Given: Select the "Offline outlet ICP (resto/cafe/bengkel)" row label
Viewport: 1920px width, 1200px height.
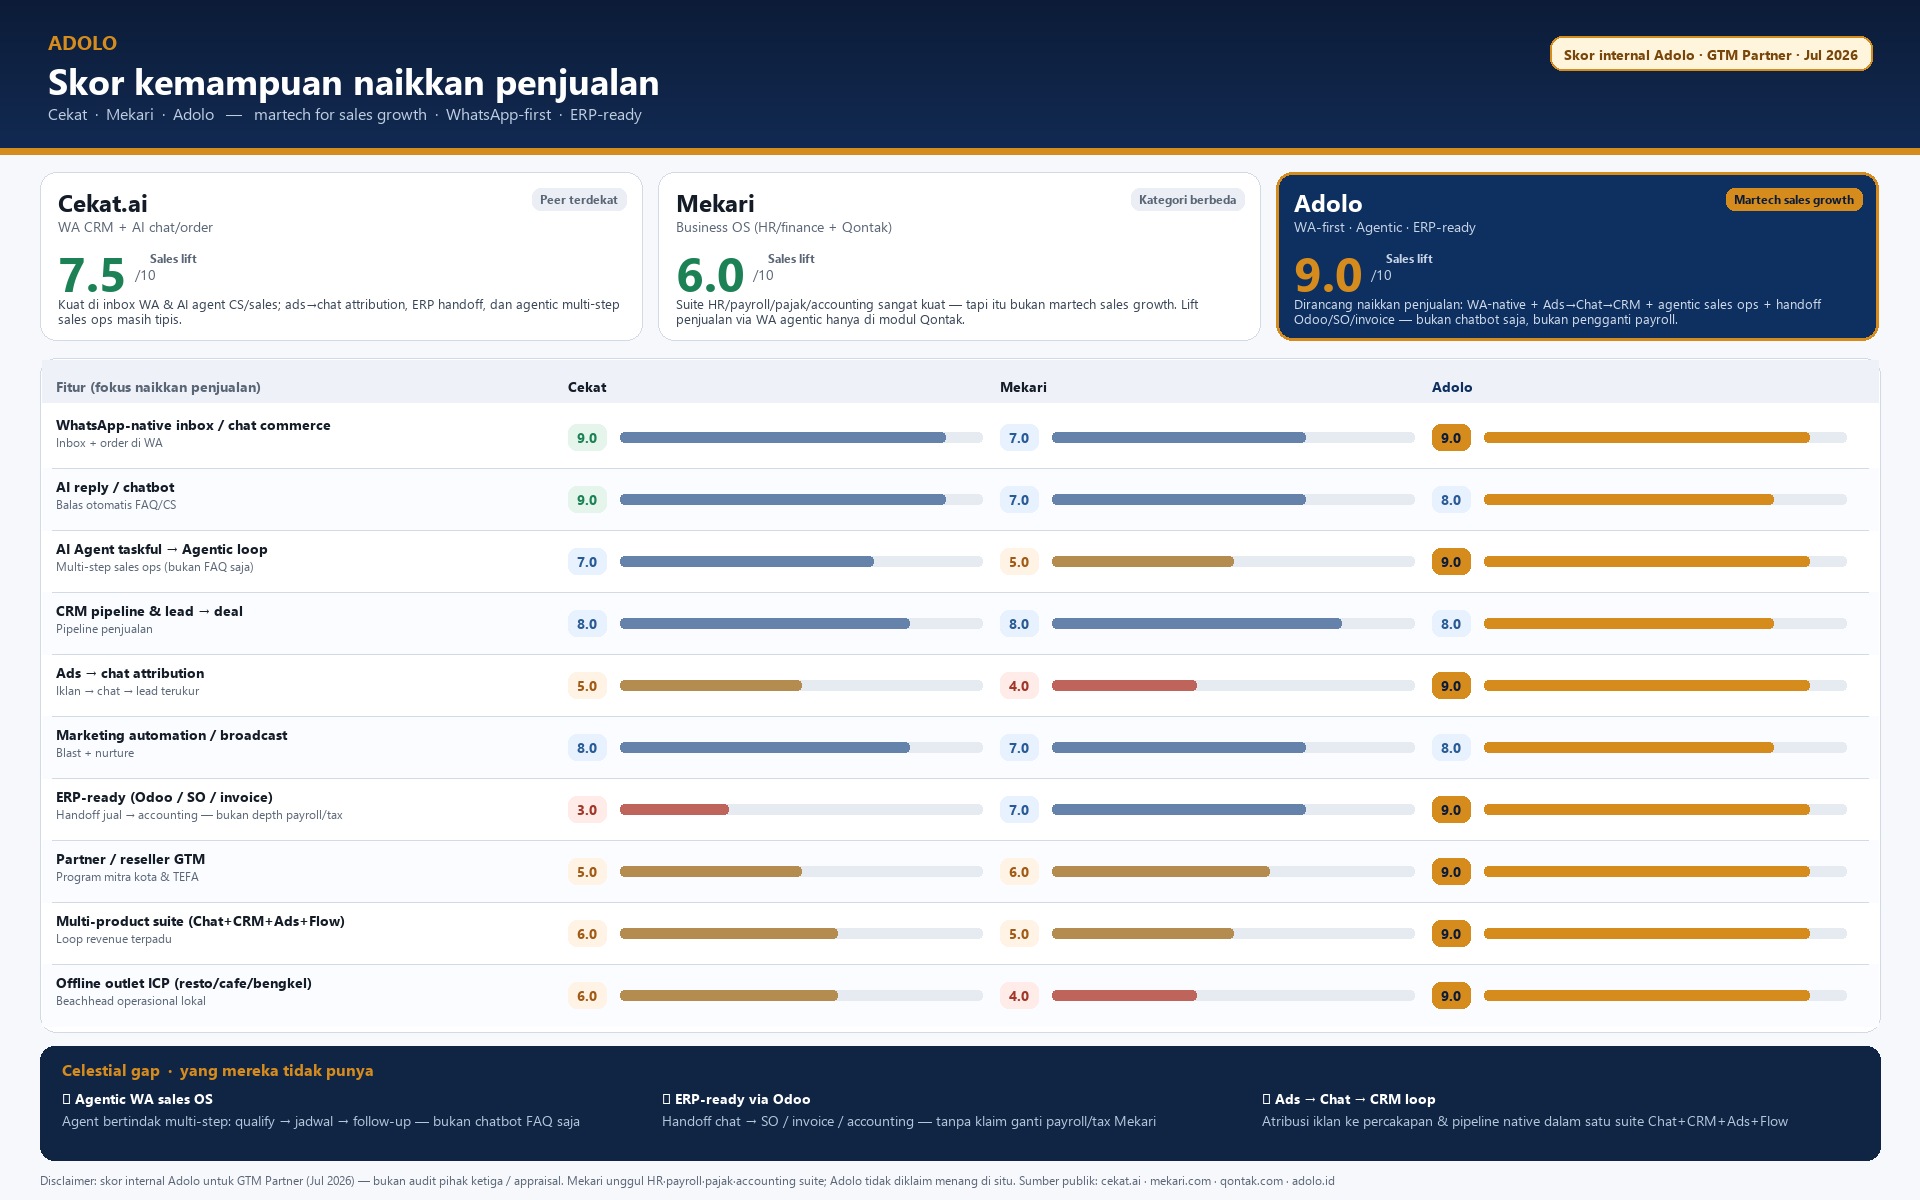Looking at the screenshot, I should point(184,983).
